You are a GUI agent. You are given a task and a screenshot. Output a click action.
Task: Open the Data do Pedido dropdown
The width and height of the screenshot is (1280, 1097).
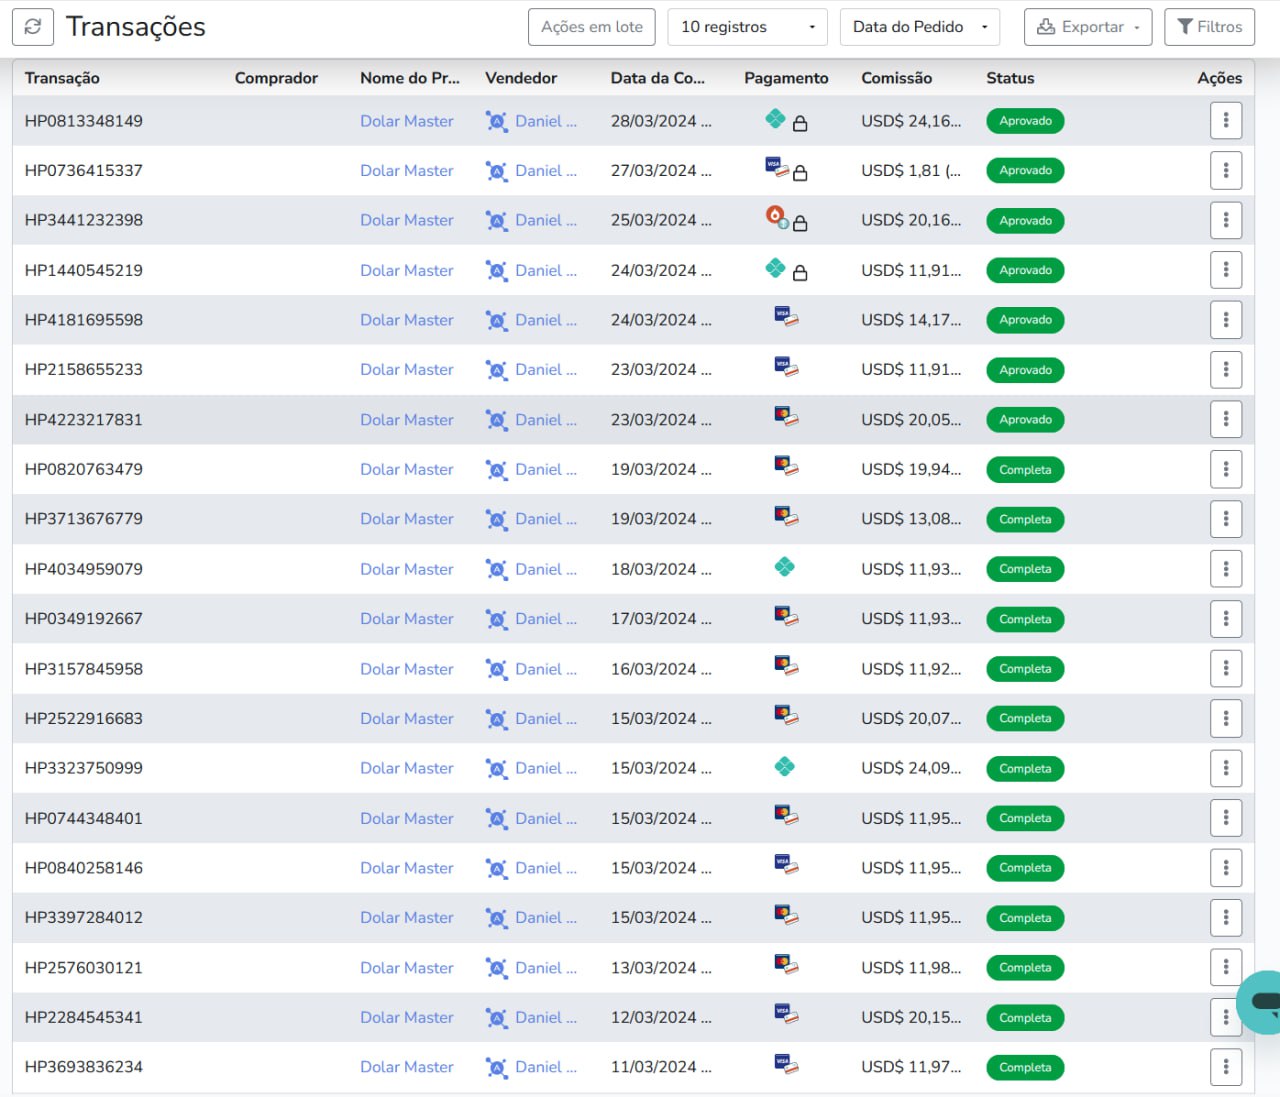coord(919,27)
